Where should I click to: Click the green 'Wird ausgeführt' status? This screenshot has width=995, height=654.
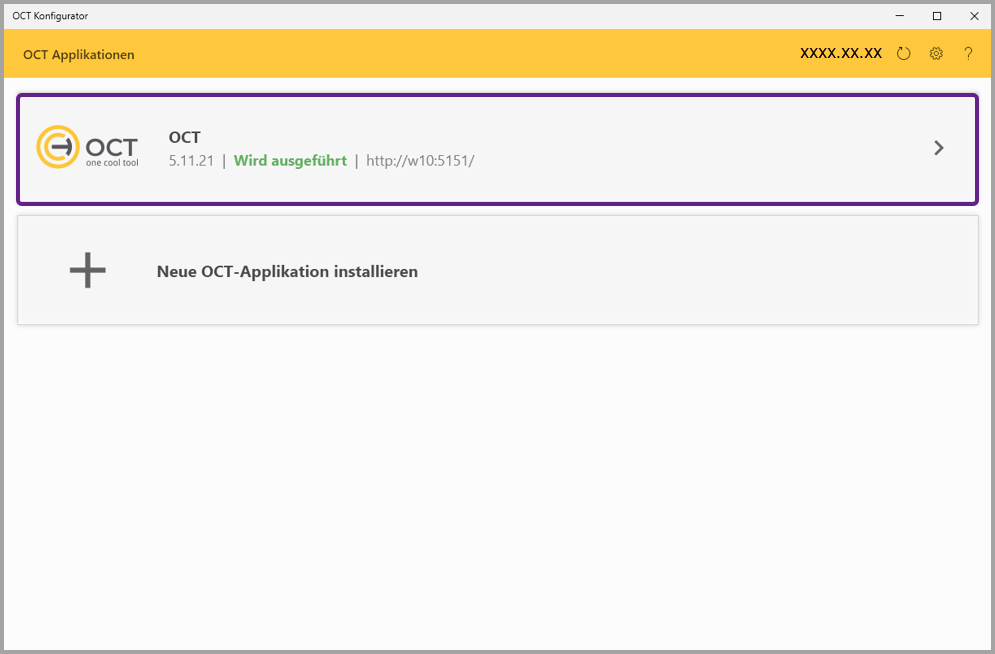point(290,160)
